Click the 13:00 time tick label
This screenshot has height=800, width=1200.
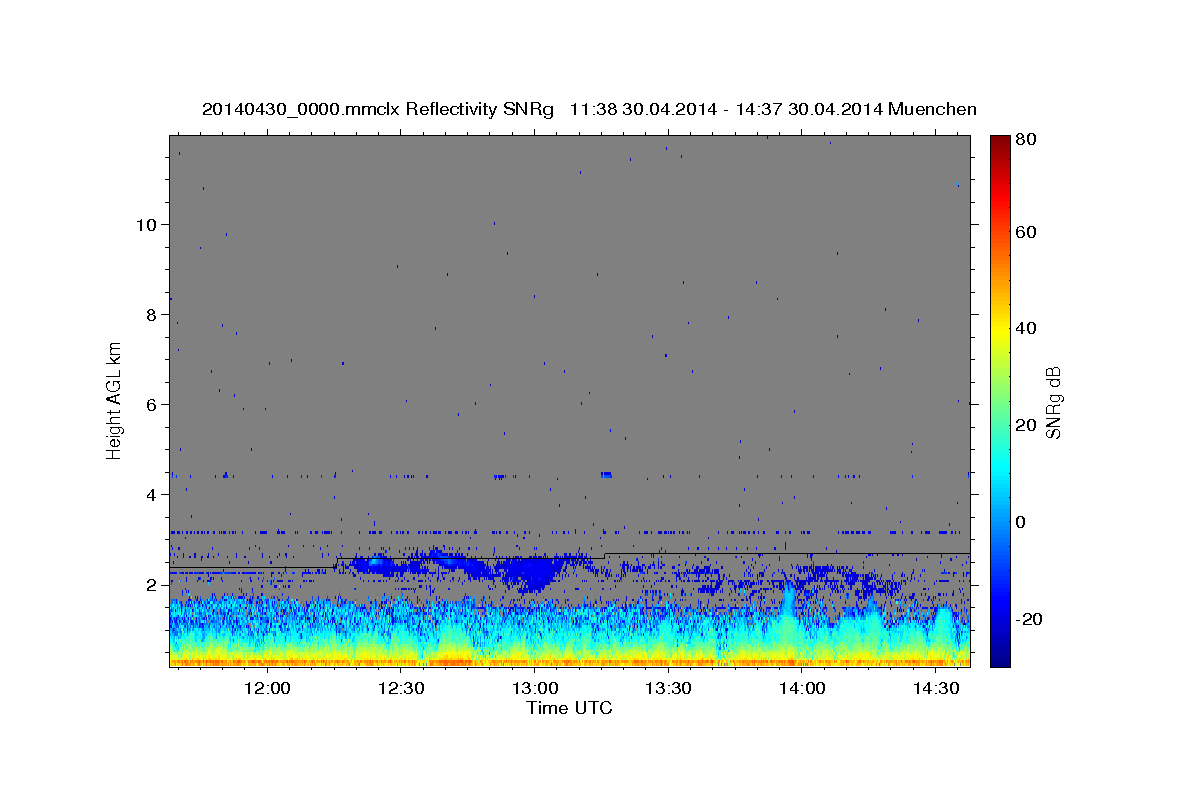click(x=535, y=689)
